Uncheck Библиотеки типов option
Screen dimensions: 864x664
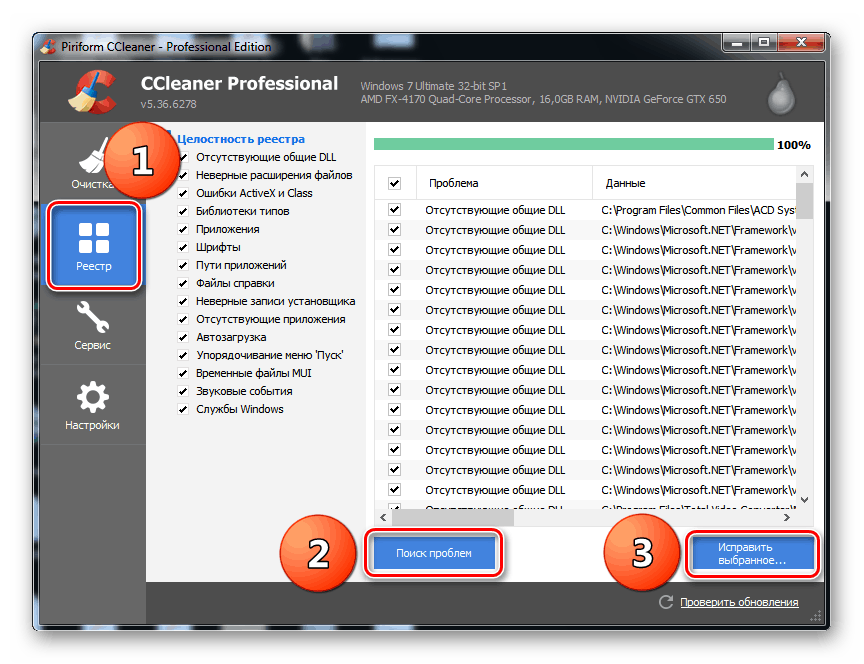[183, 212]
